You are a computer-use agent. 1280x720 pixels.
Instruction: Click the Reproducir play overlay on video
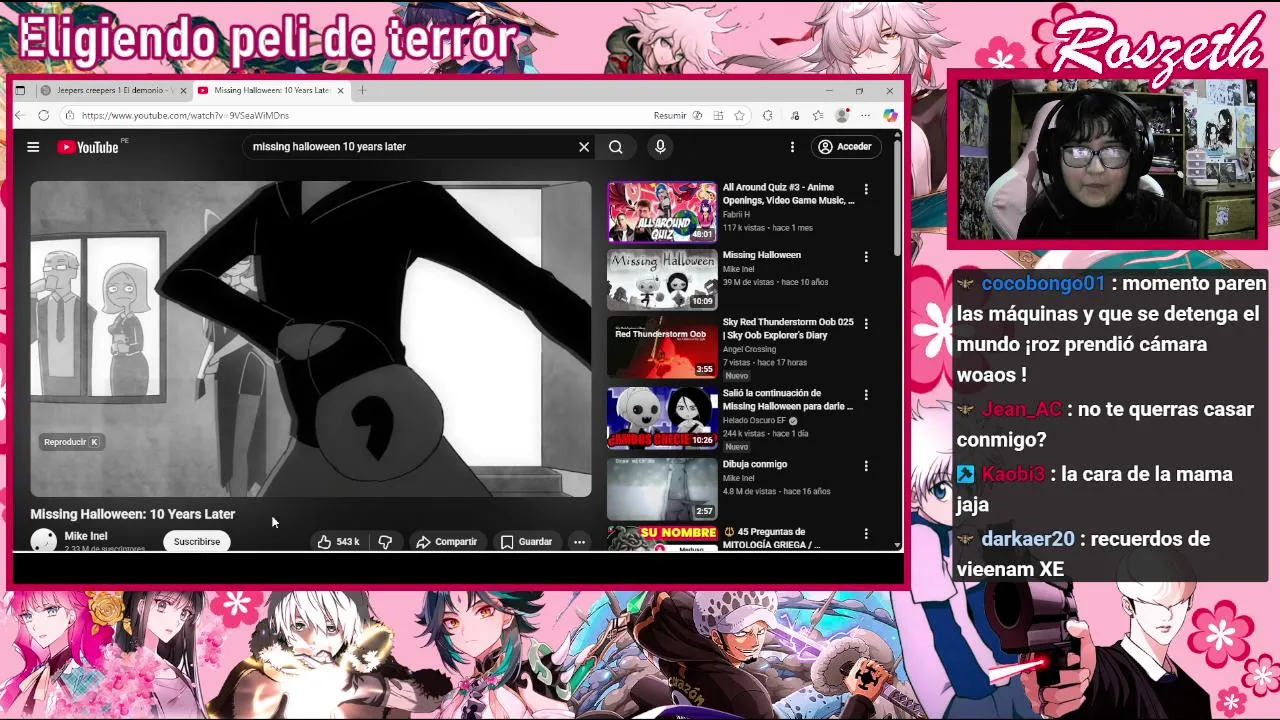[71, 442]
